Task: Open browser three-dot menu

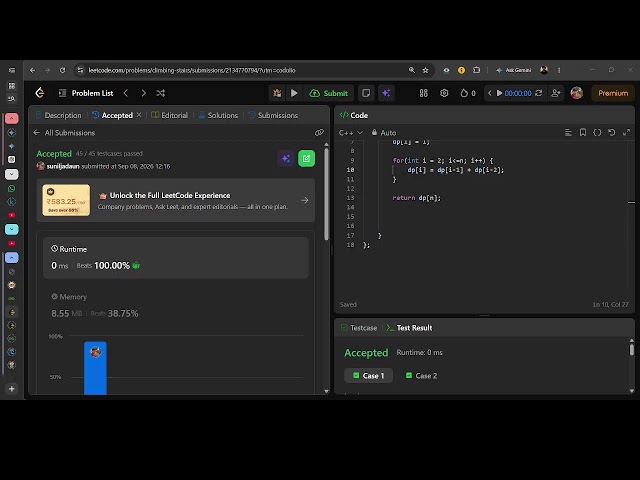Action: [559, 70]
